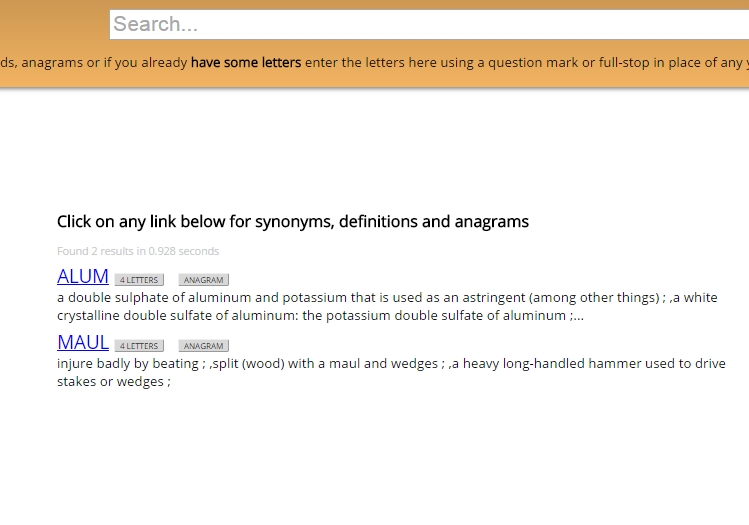This screenshot has width=749, height=525.
Task: Click the Search input field
Action: [430, 24]
